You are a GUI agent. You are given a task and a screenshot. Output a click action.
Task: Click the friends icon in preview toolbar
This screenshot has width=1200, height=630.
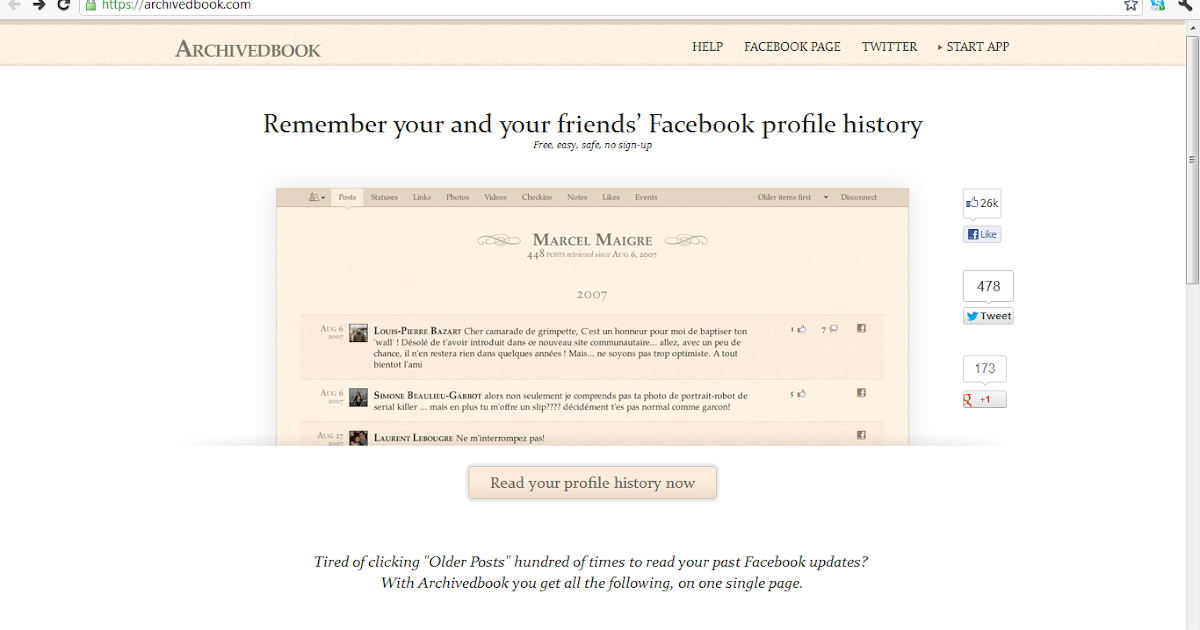318,197
